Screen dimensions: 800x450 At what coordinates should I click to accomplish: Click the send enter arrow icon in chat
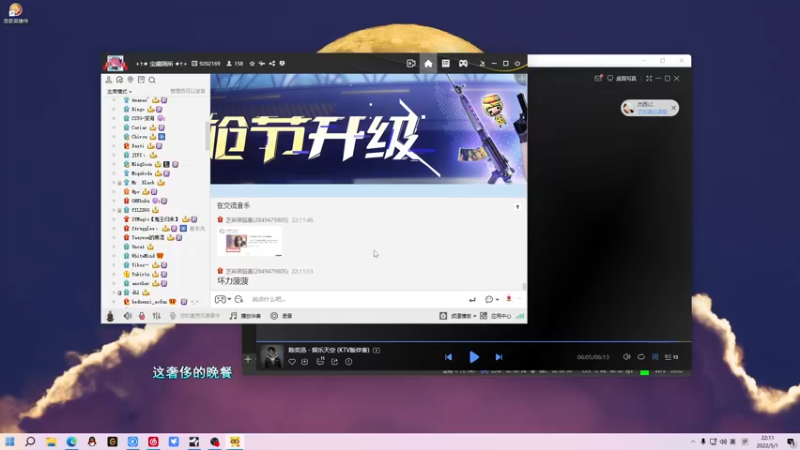click(472, 299)
